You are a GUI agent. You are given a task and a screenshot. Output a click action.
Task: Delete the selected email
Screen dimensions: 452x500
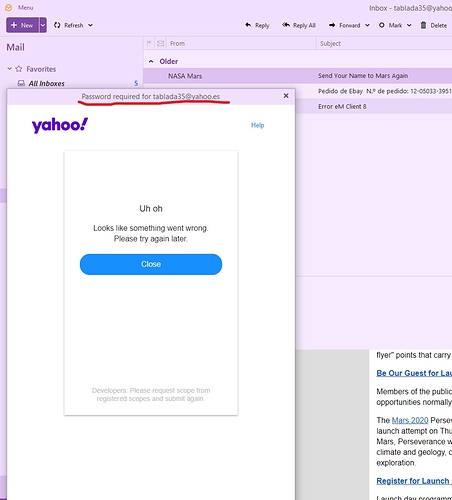434,25
